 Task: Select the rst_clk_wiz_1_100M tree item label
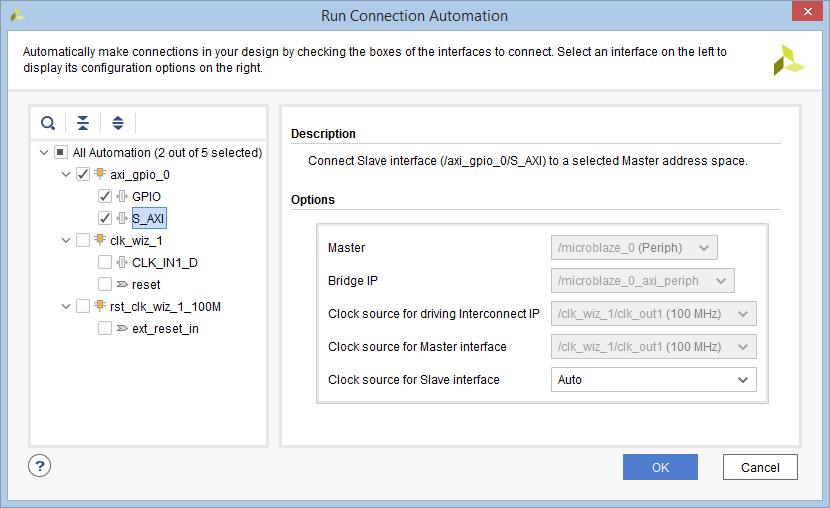165,307
